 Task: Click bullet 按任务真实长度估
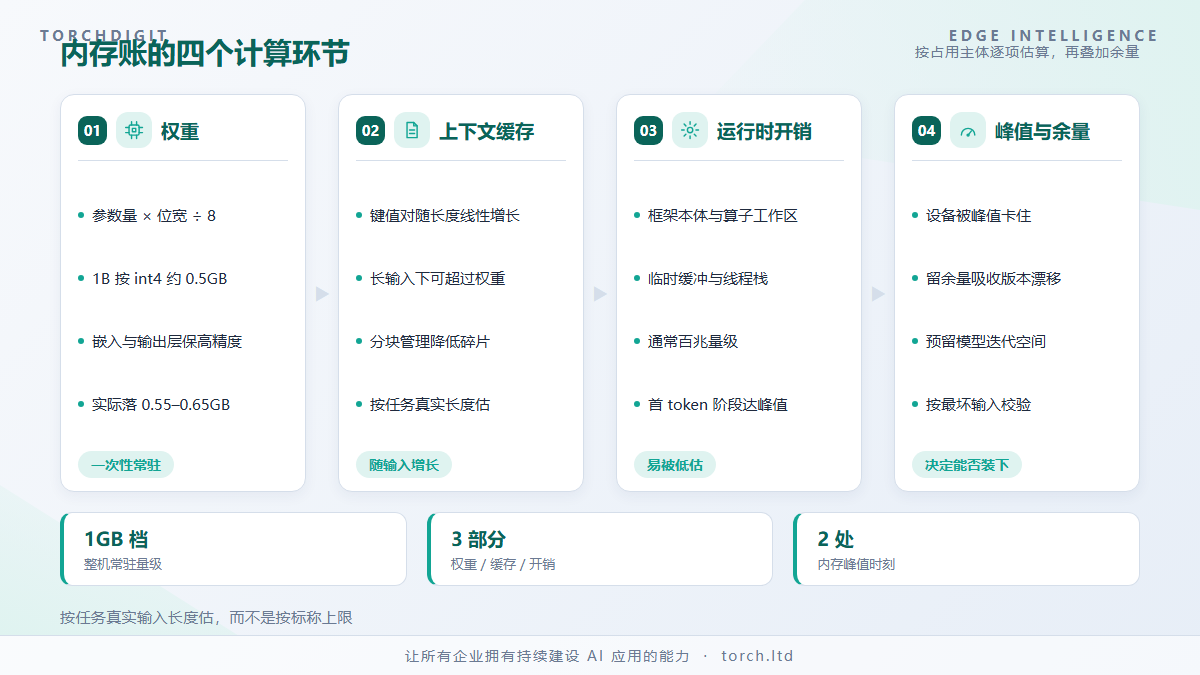[430, 405]
